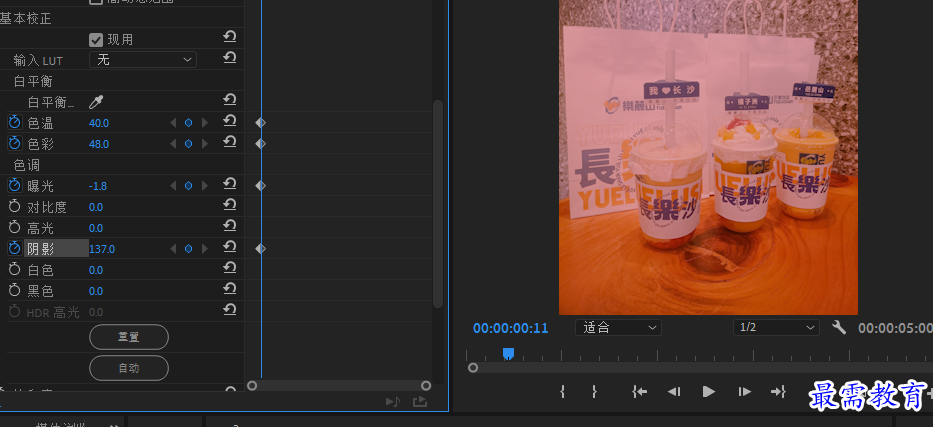
Task: Add or remove 色彩 keyframe
Action: coord(189,143)
